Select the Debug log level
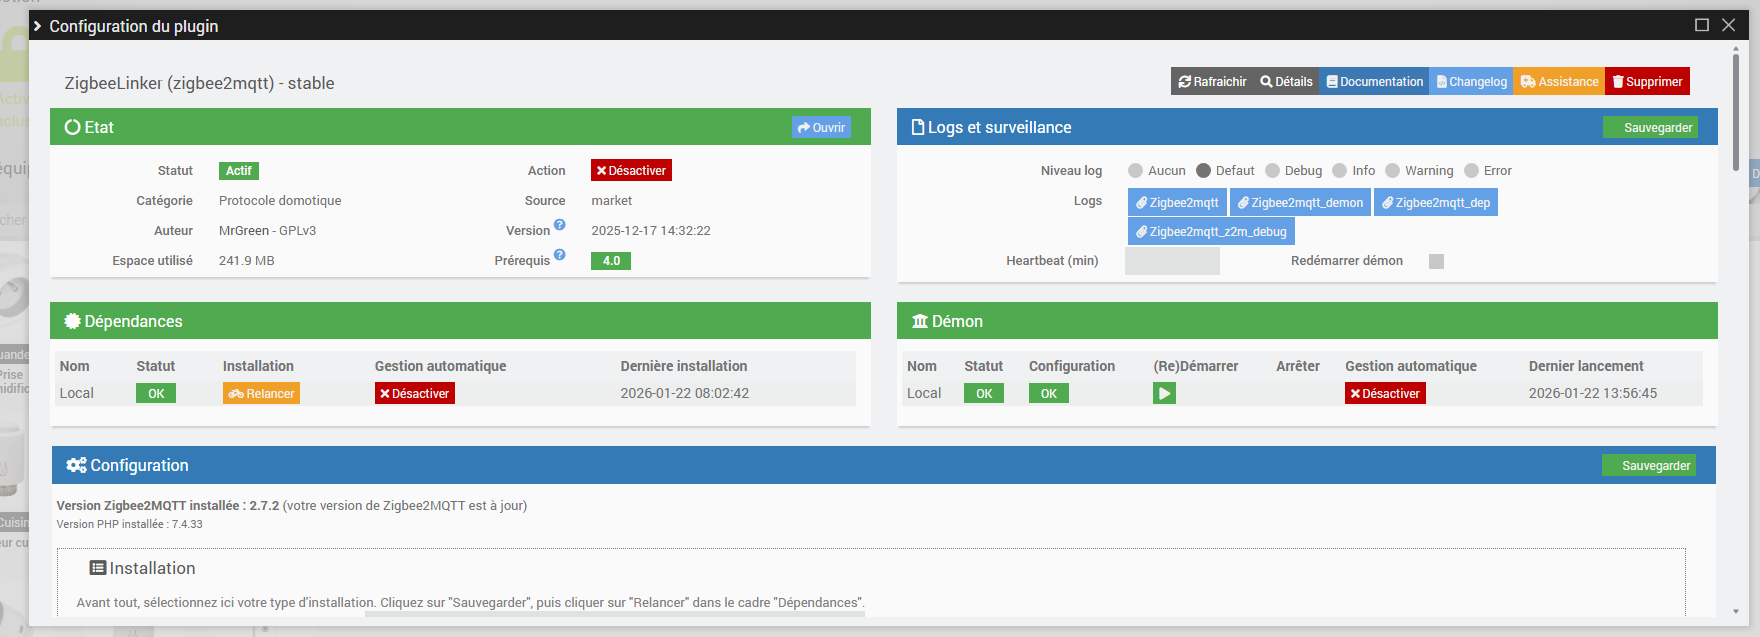This screenshot has height=637, width=1760. coord(1272,171)
